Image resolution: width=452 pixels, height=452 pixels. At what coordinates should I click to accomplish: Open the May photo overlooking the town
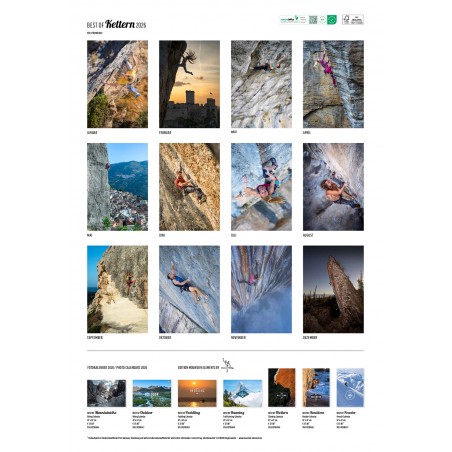click(117, 187)
